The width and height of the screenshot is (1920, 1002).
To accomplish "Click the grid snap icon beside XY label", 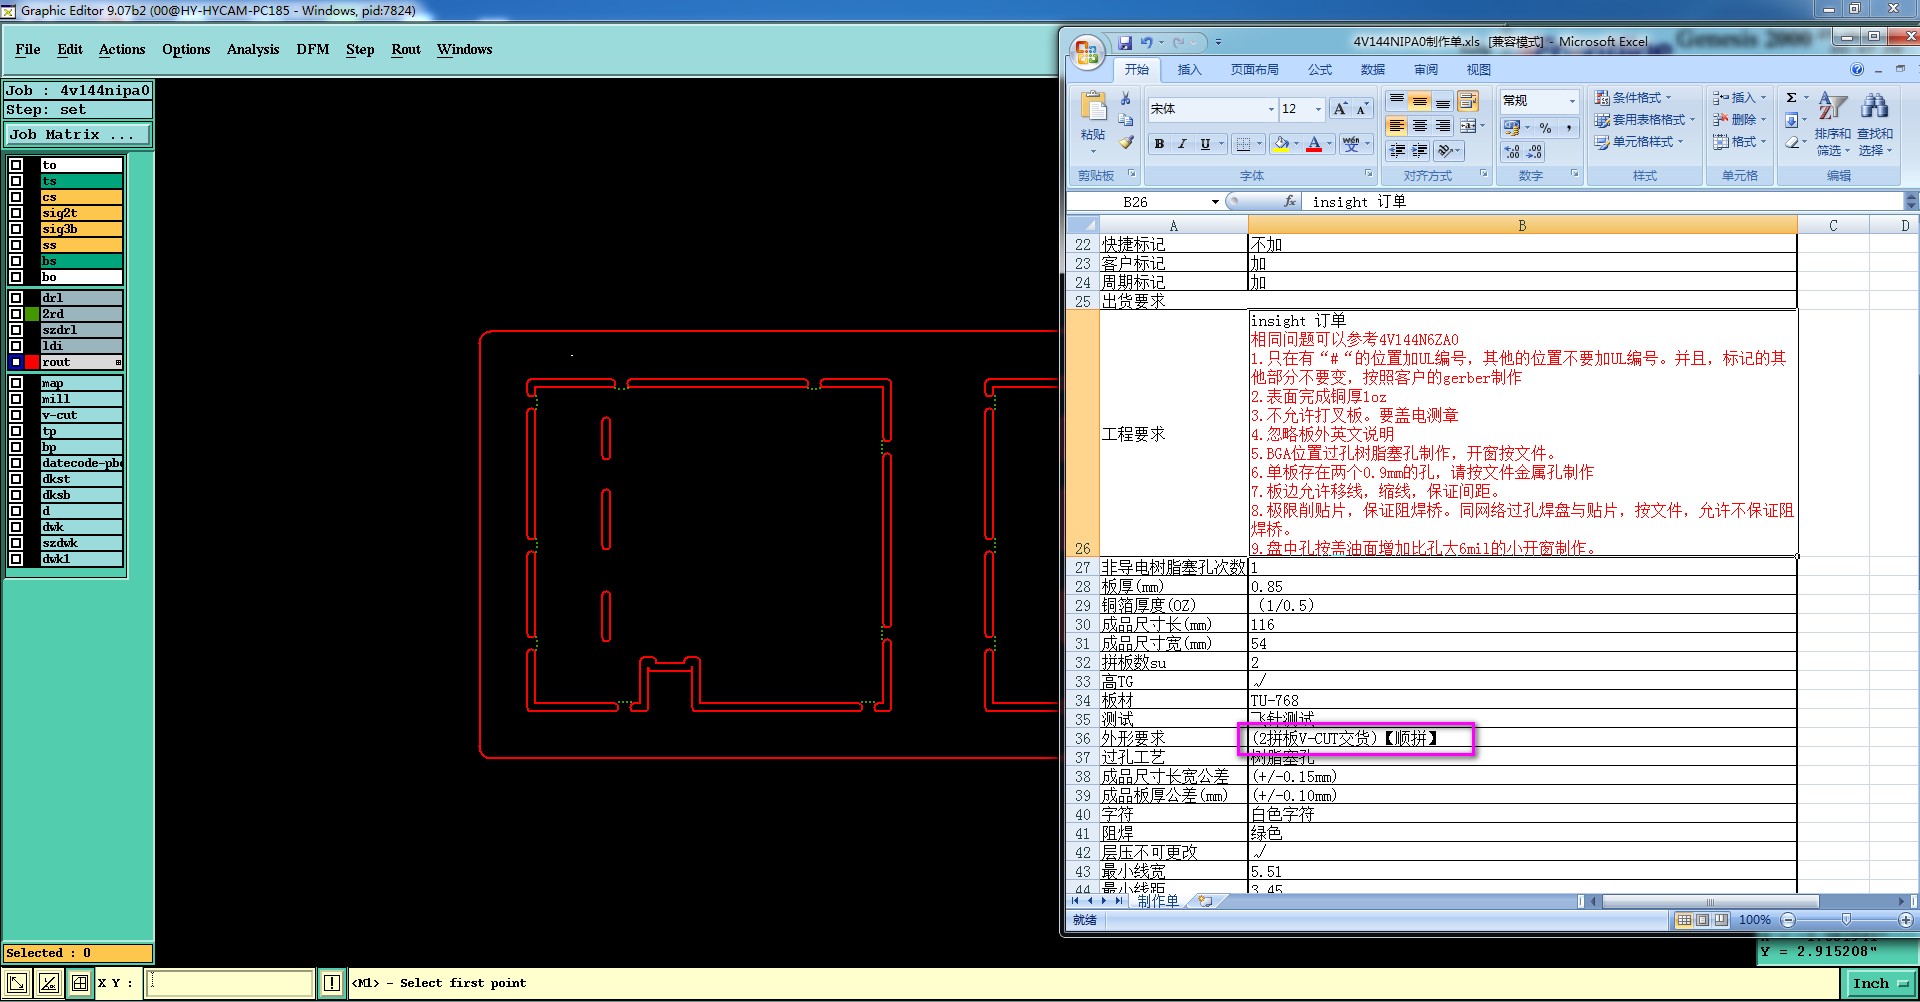I will tap(80, 983).
